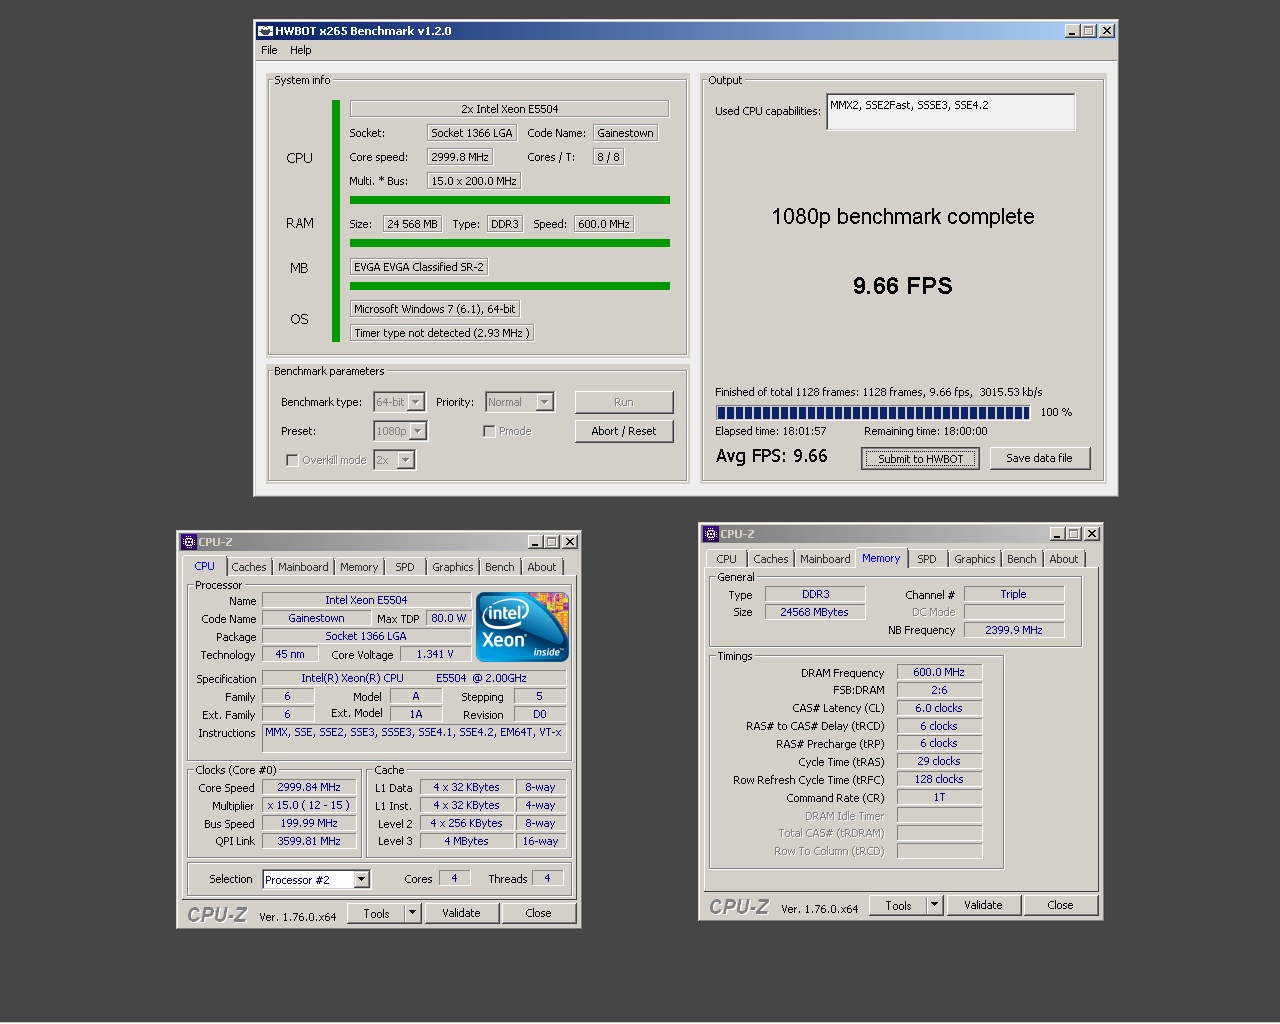
Task: Maximize the HWBOT x265 Benchmark window
Action: (x=1089, y=31)
